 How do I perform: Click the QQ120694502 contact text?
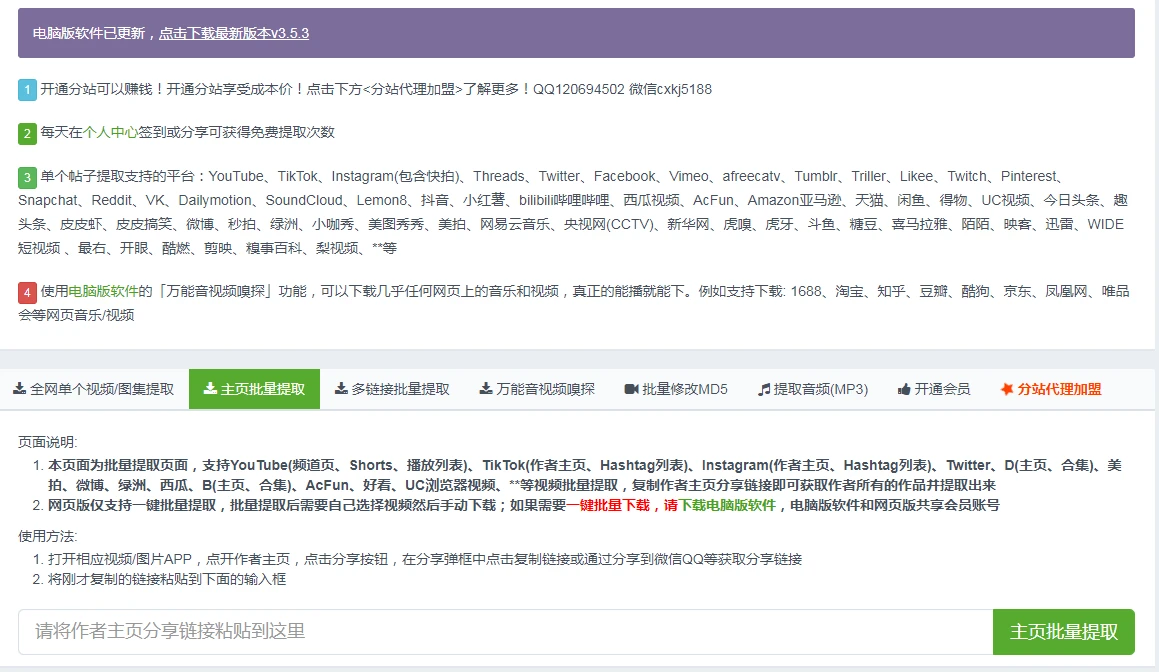pos(579,89)
